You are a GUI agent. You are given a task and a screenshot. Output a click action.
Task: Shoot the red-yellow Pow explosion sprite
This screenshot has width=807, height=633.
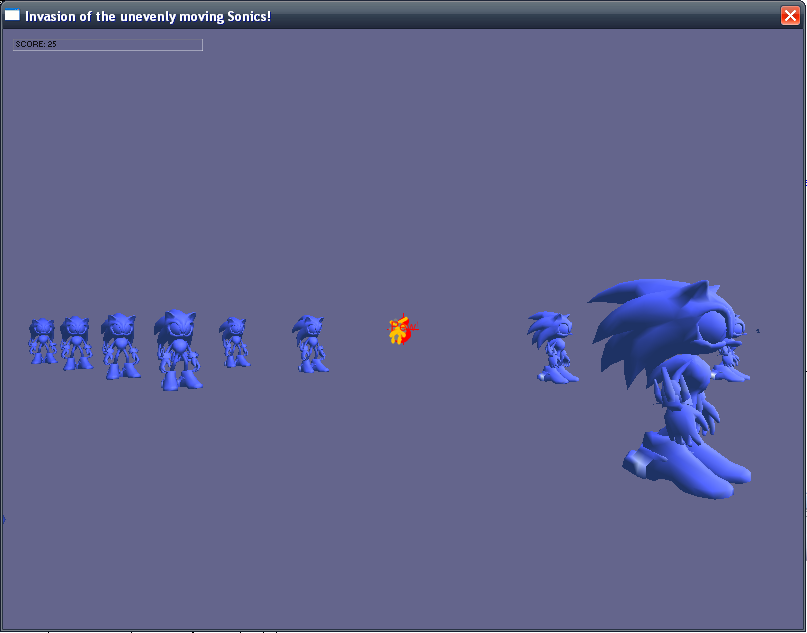coord(402,329)
